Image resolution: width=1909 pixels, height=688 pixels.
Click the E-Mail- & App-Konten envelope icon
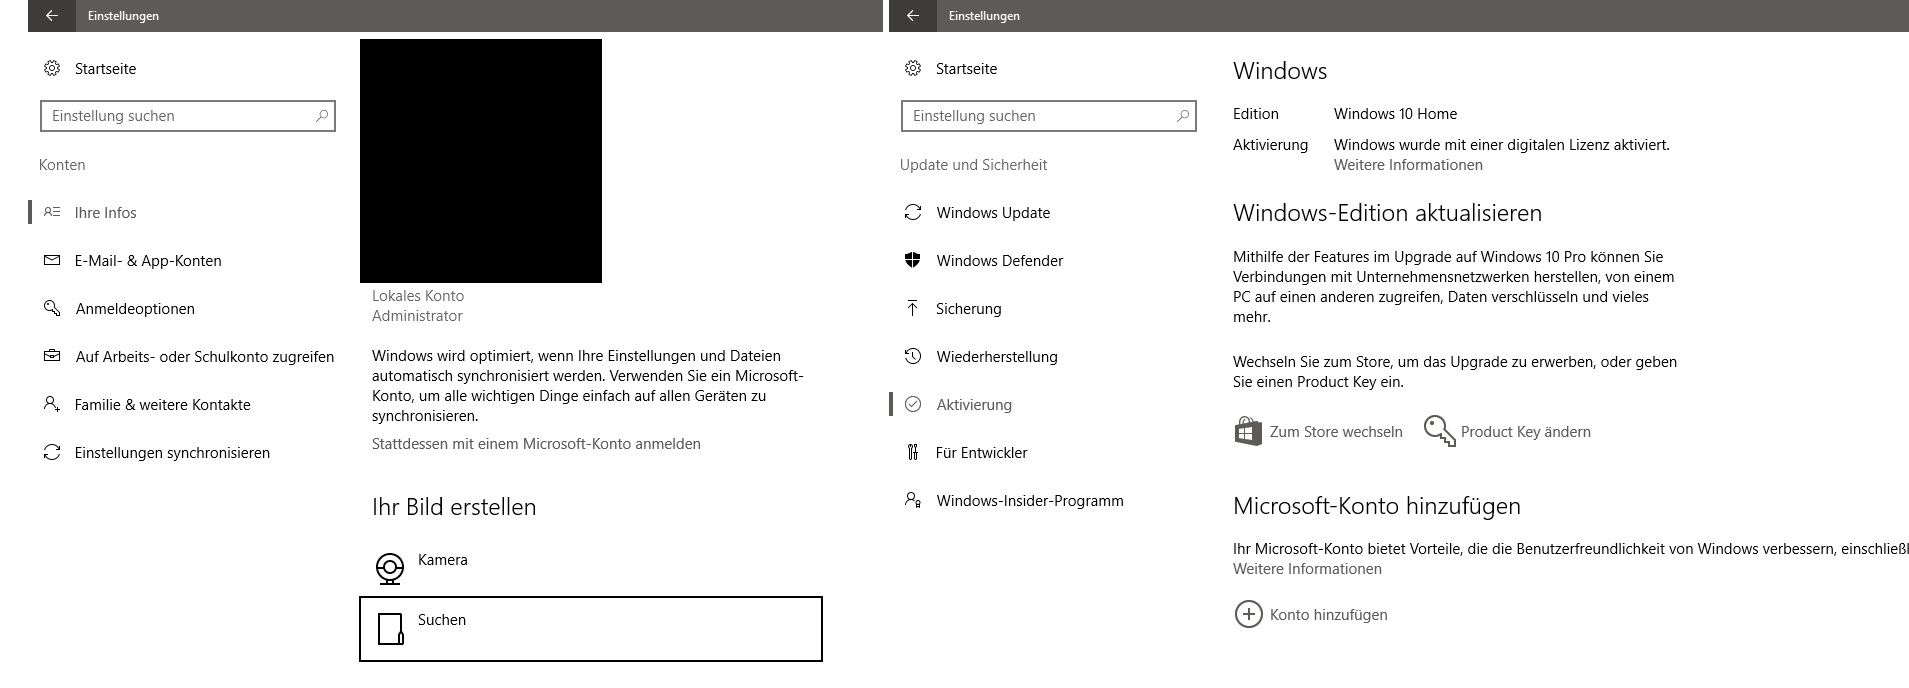[52, 260]
